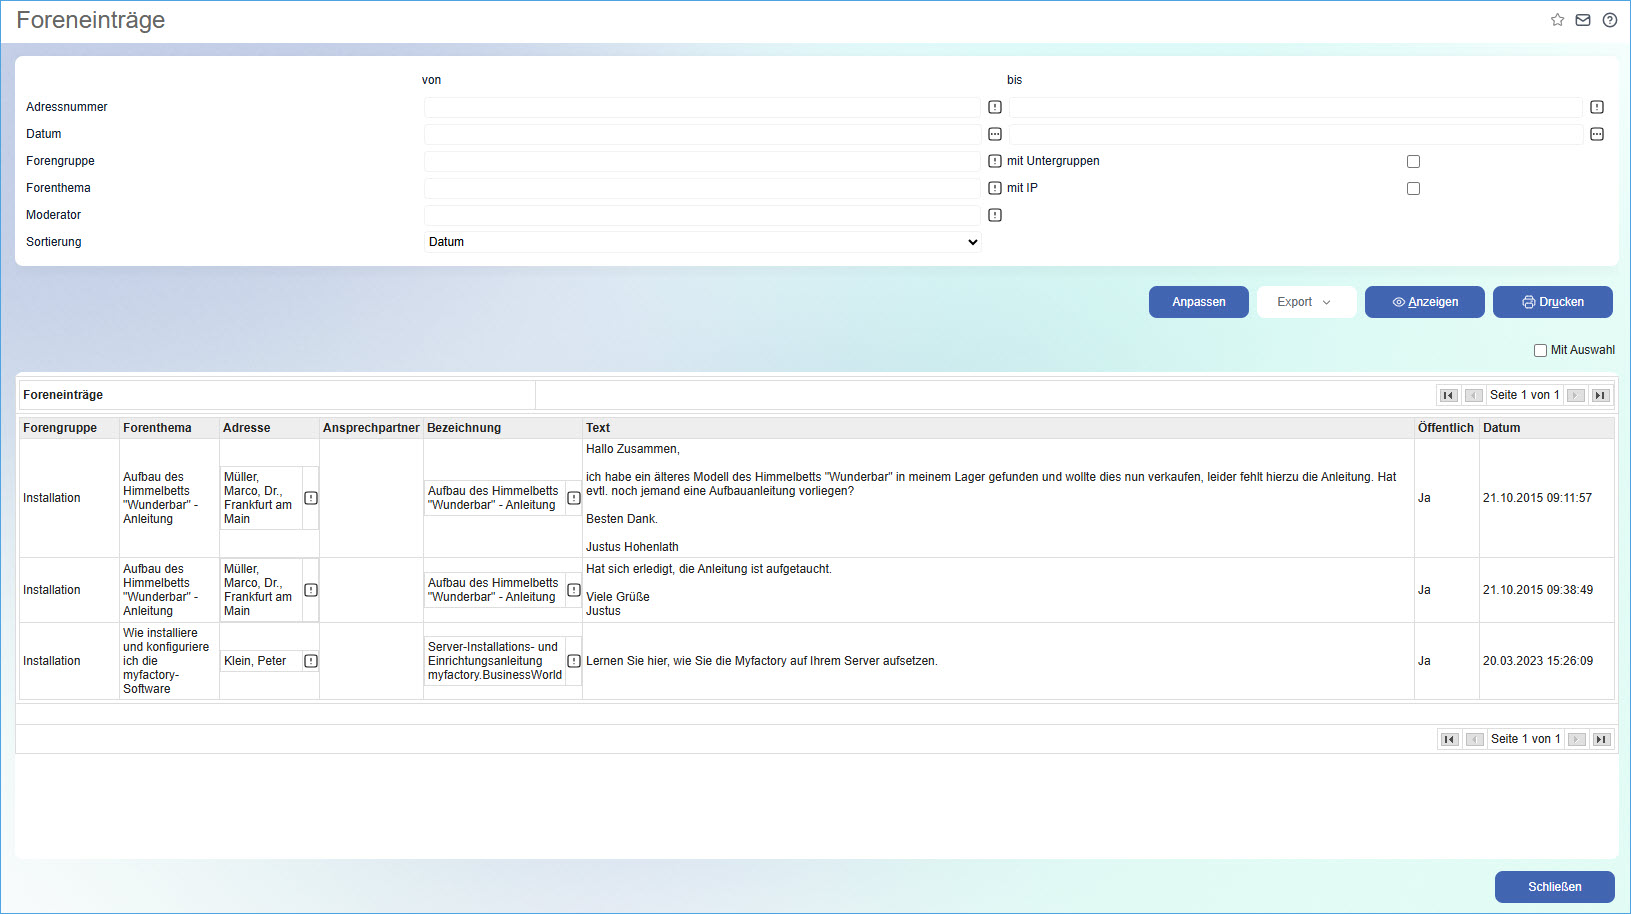This screenshot has width=1631, height=914.
Task: Close the form with Schließen
Action: [1554, 887]
